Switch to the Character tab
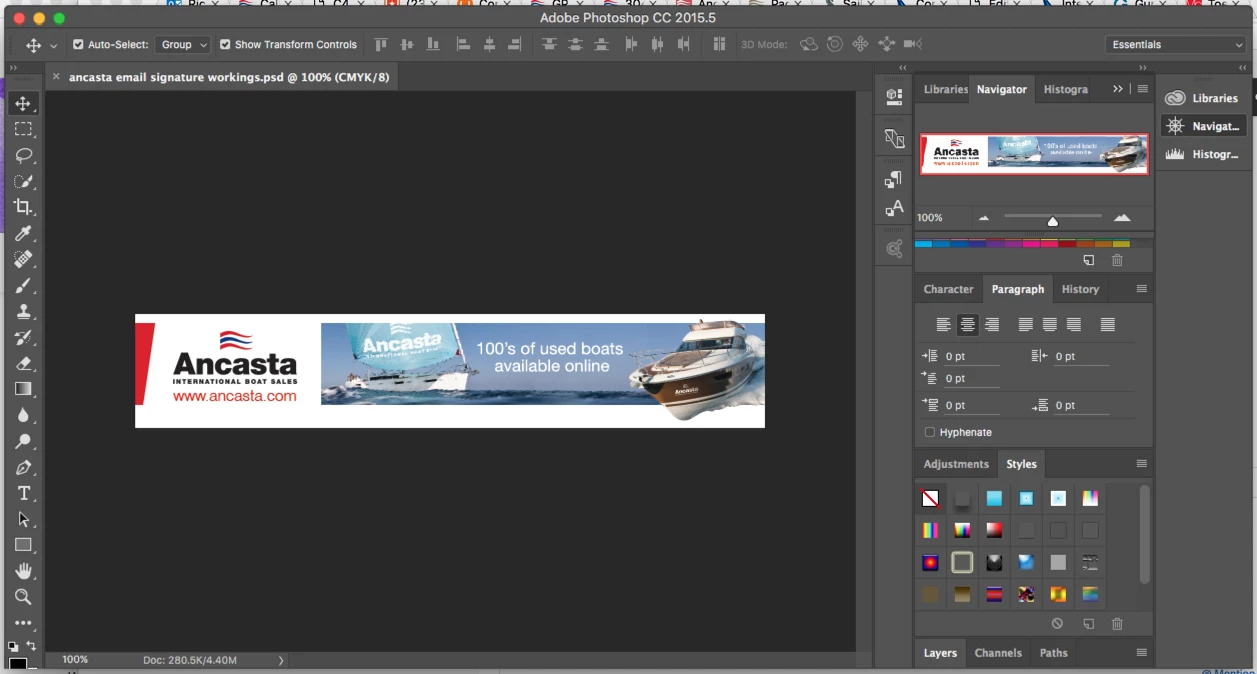This screenshot has width=1257, height=674. coord(948,289)
